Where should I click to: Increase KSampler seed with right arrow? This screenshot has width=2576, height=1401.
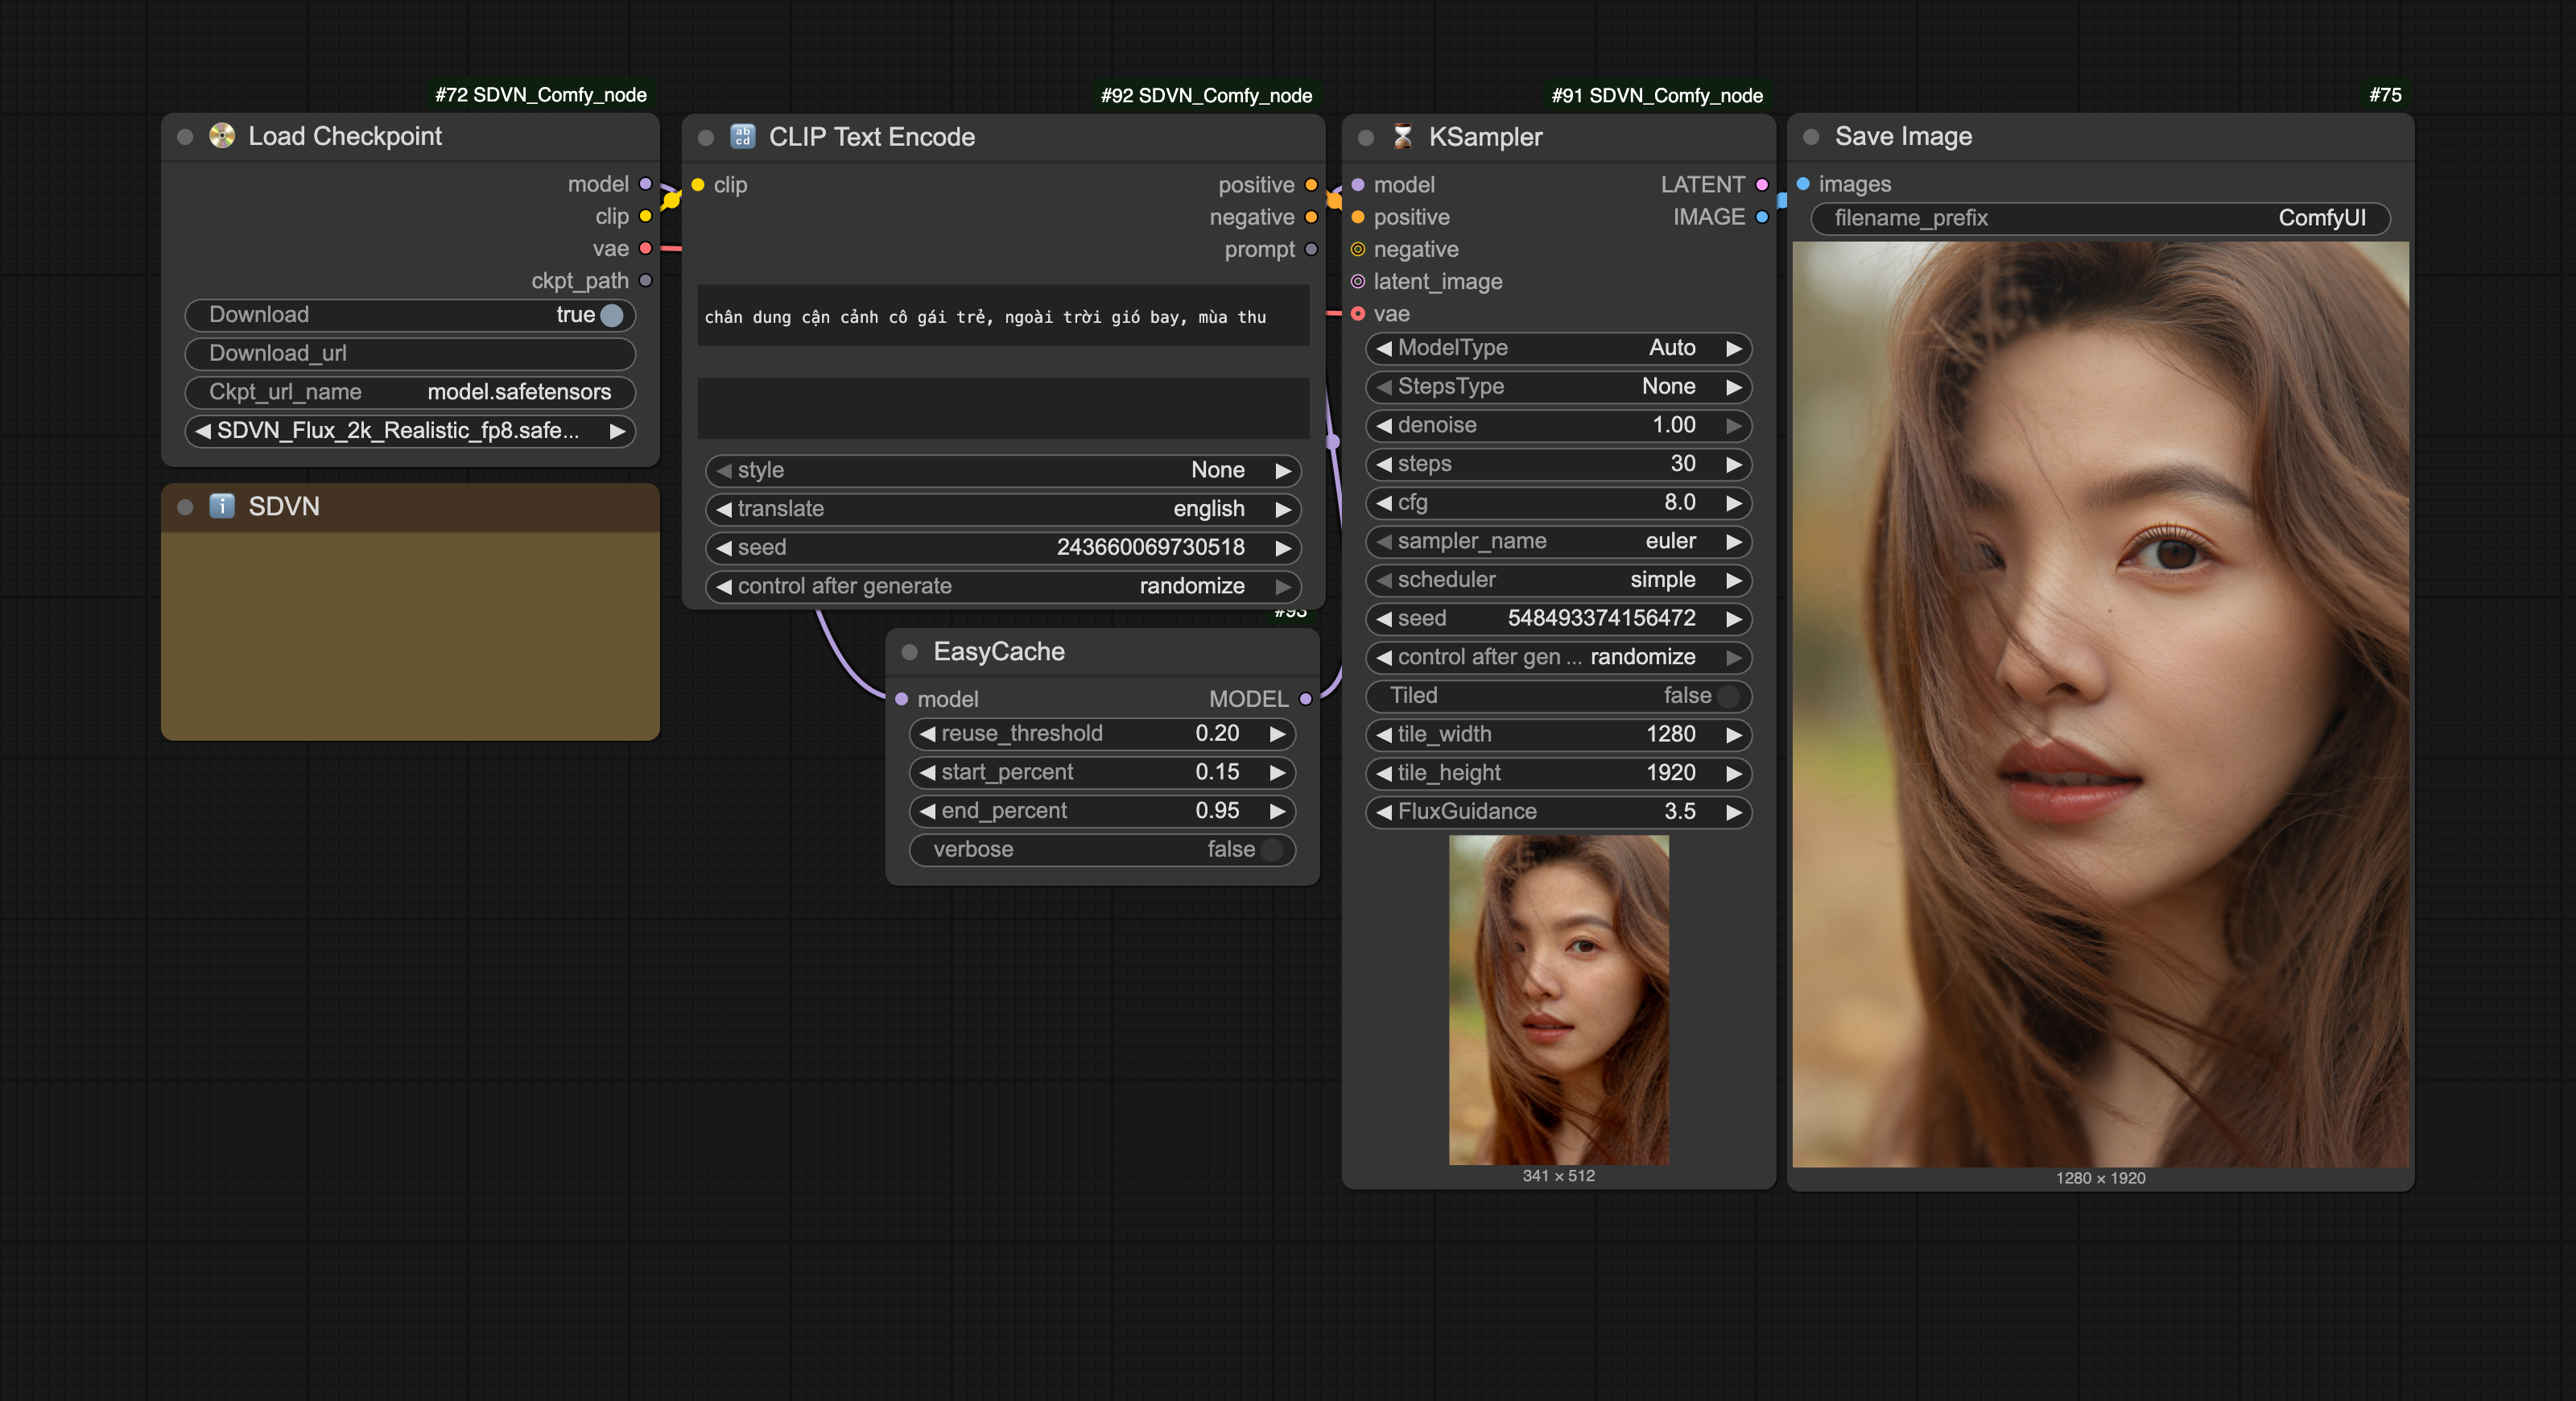tap(1734, 619)
